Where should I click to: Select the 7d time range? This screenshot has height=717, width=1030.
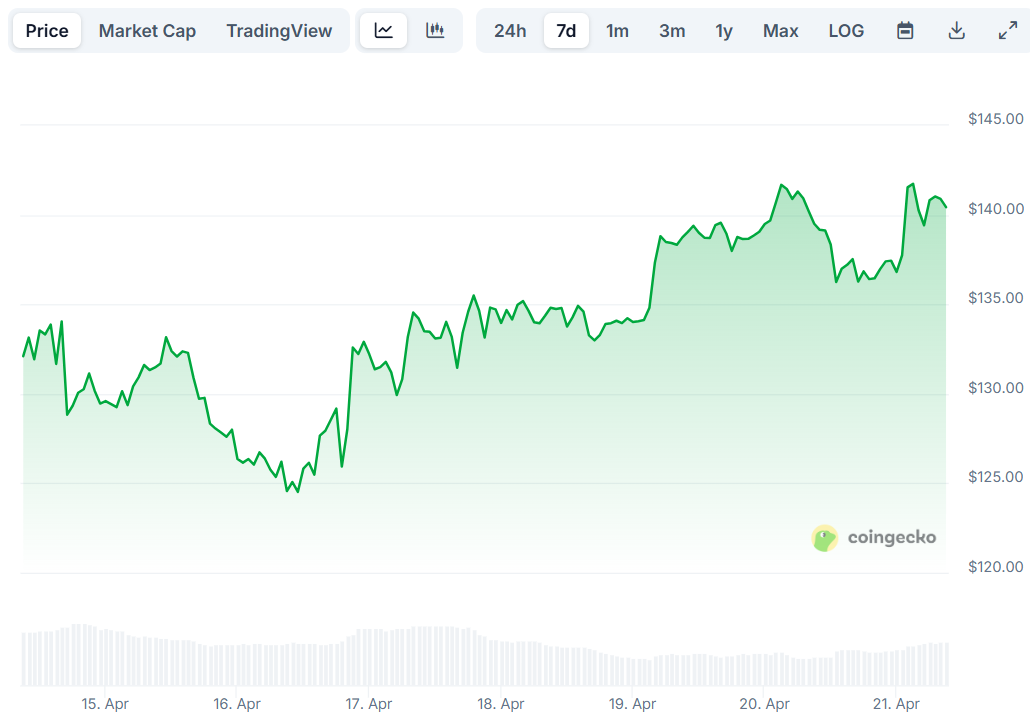pyautogui.click(x=566, y=31)
